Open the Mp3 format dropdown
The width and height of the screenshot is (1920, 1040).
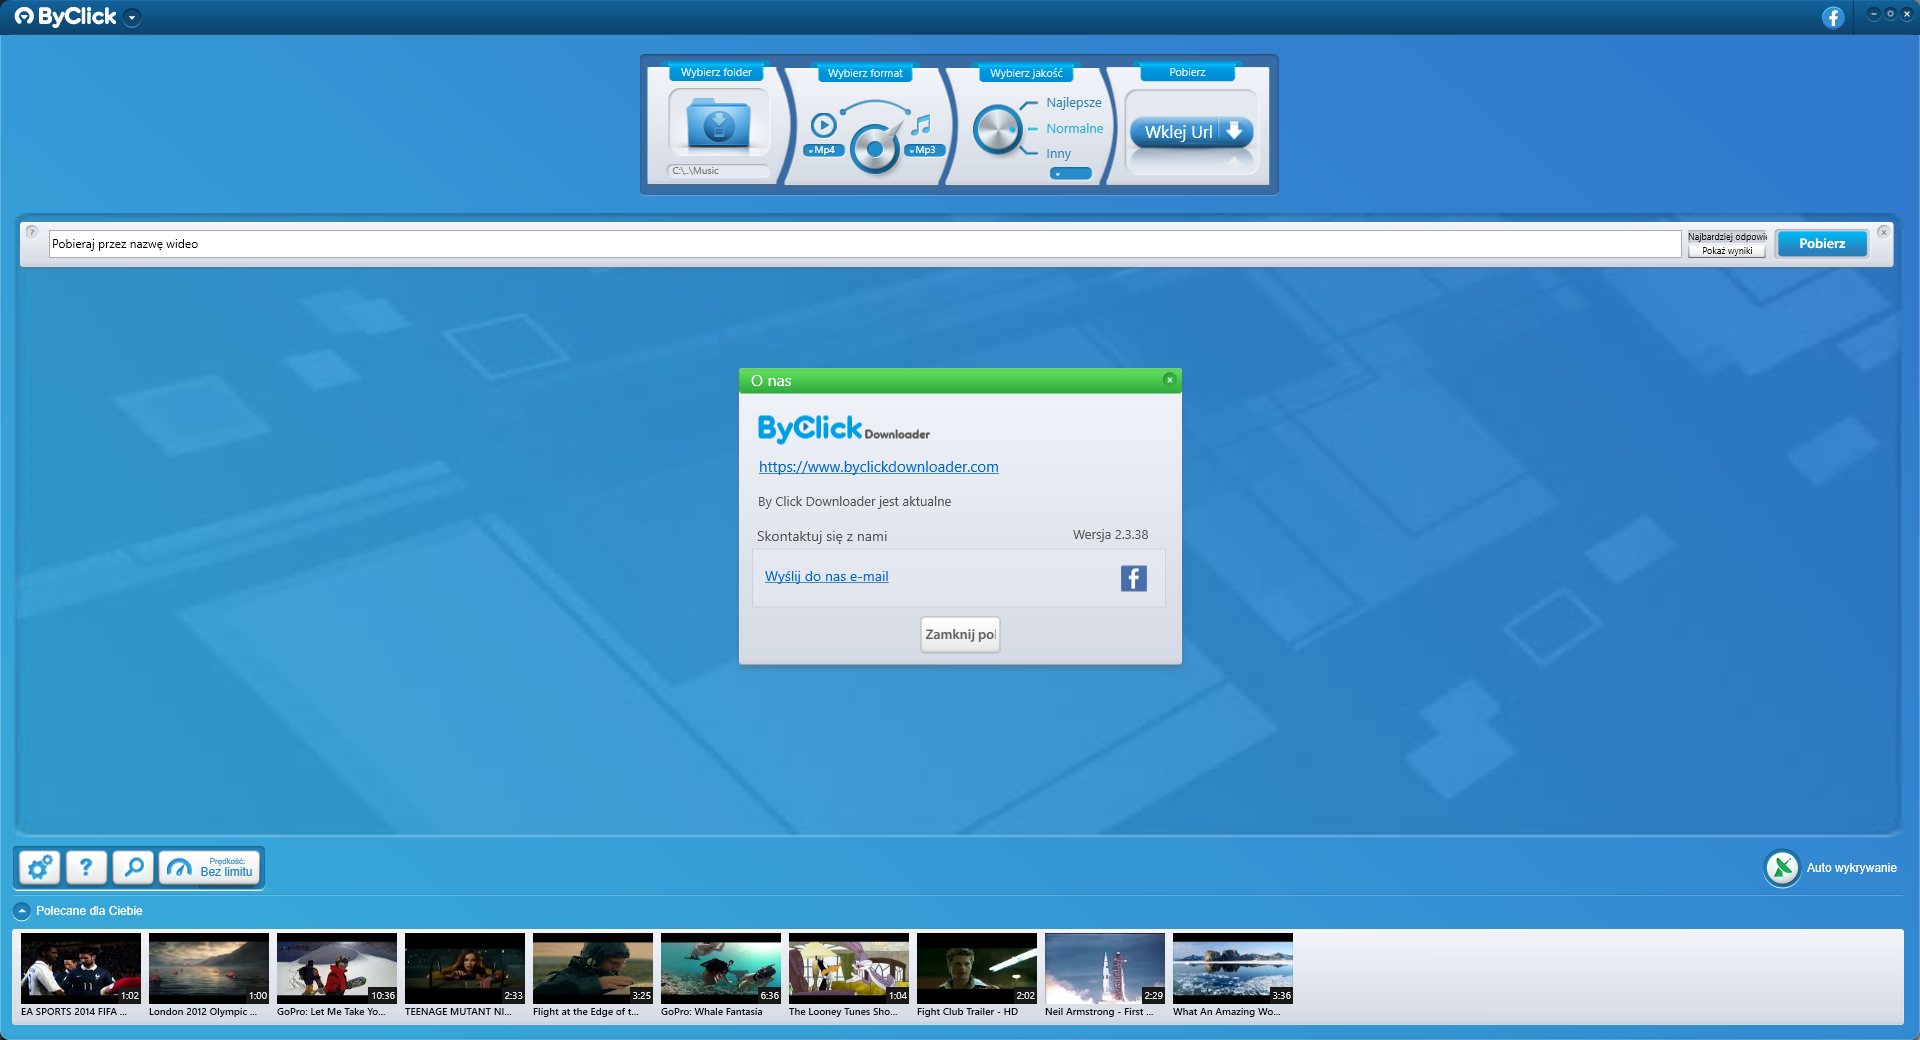click(924, 150)
